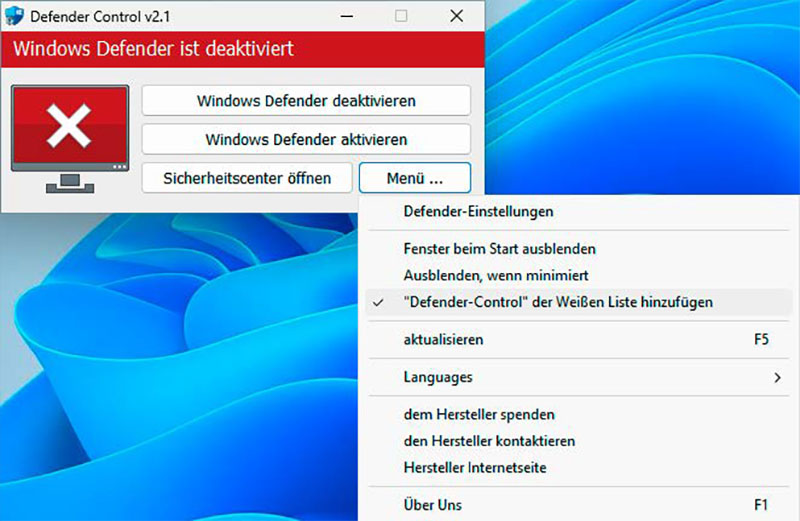The height and width of the screenshot is (521, 800).
Task: Select 'Über Uns' menu item
Action: (579, 505)
